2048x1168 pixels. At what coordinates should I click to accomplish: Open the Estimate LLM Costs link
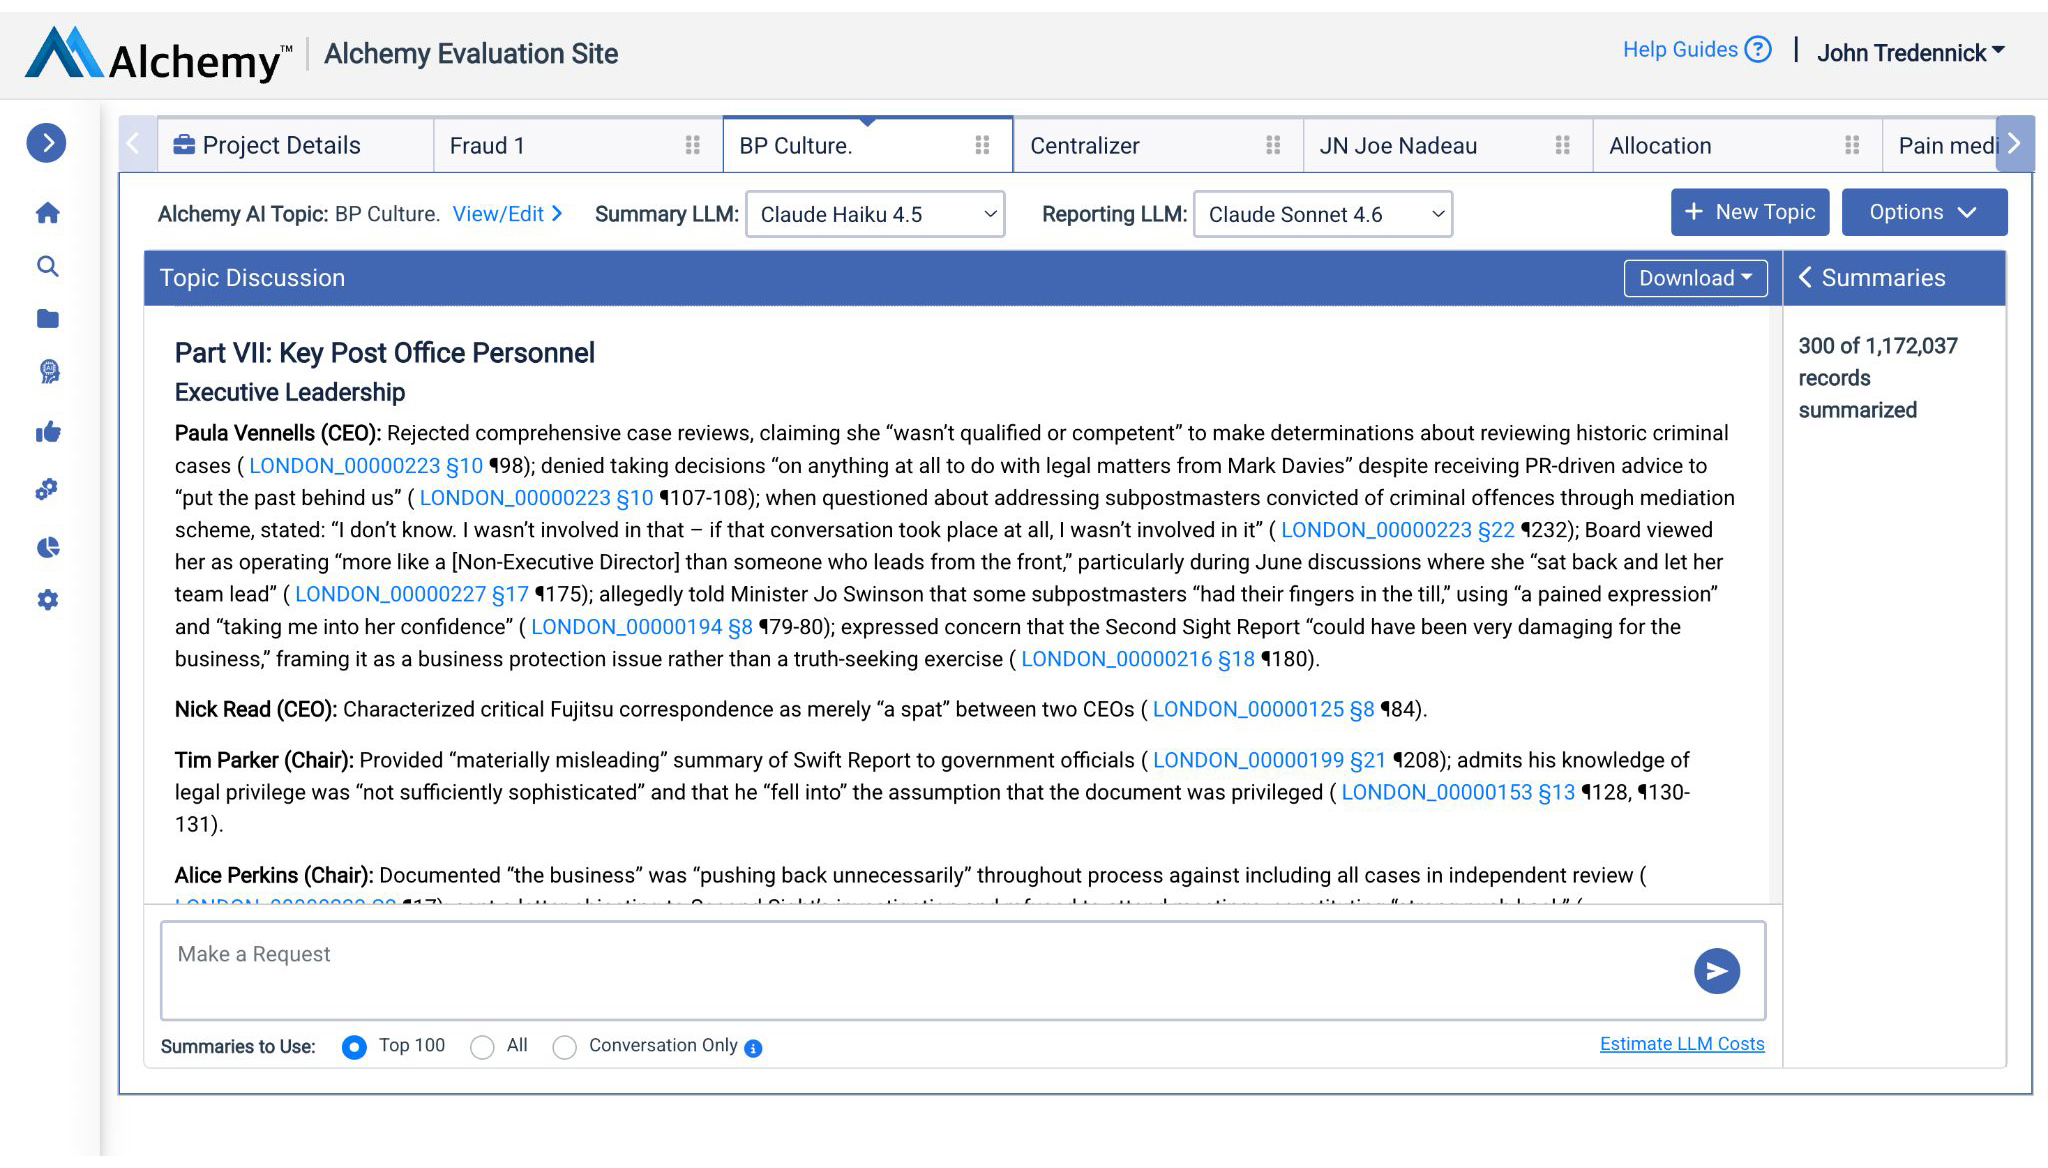(x=1681, y=1044)
